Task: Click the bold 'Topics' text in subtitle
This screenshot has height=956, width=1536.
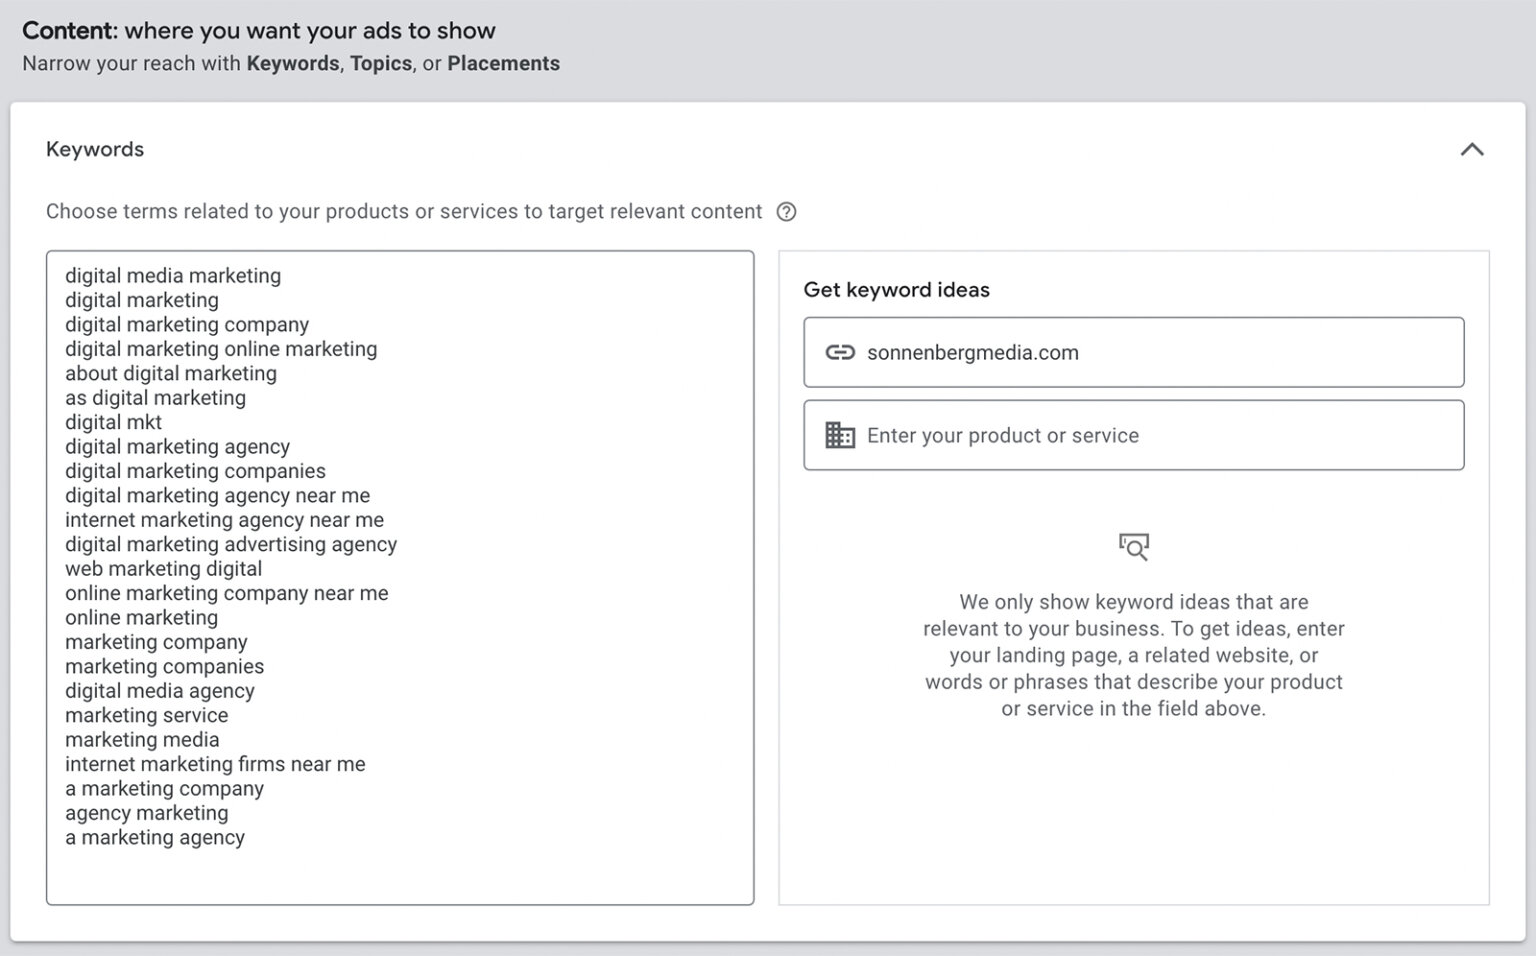Action: tap(380, 64)
